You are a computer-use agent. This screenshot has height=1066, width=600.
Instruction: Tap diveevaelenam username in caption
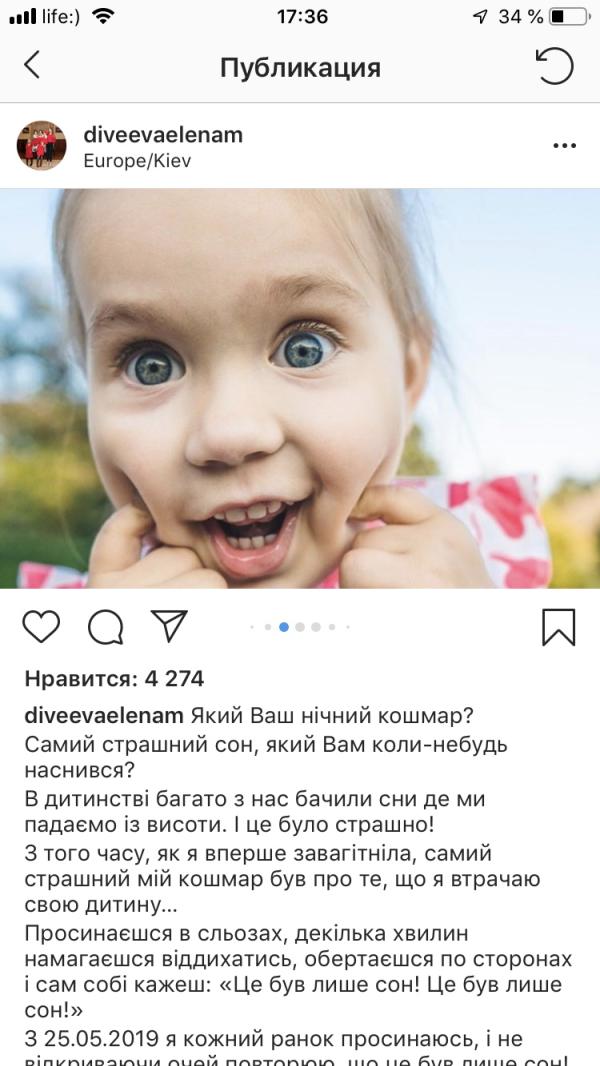pos(104,716)
